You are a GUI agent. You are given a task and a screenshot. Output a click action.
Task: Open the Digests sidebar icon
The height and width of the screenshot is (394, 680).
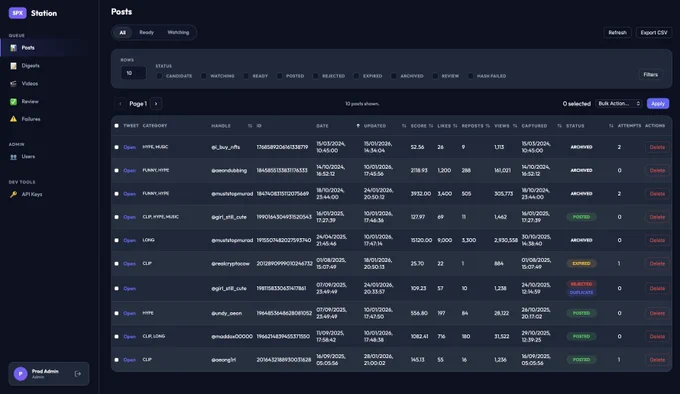pyautogui.click(x=13, y=66)
